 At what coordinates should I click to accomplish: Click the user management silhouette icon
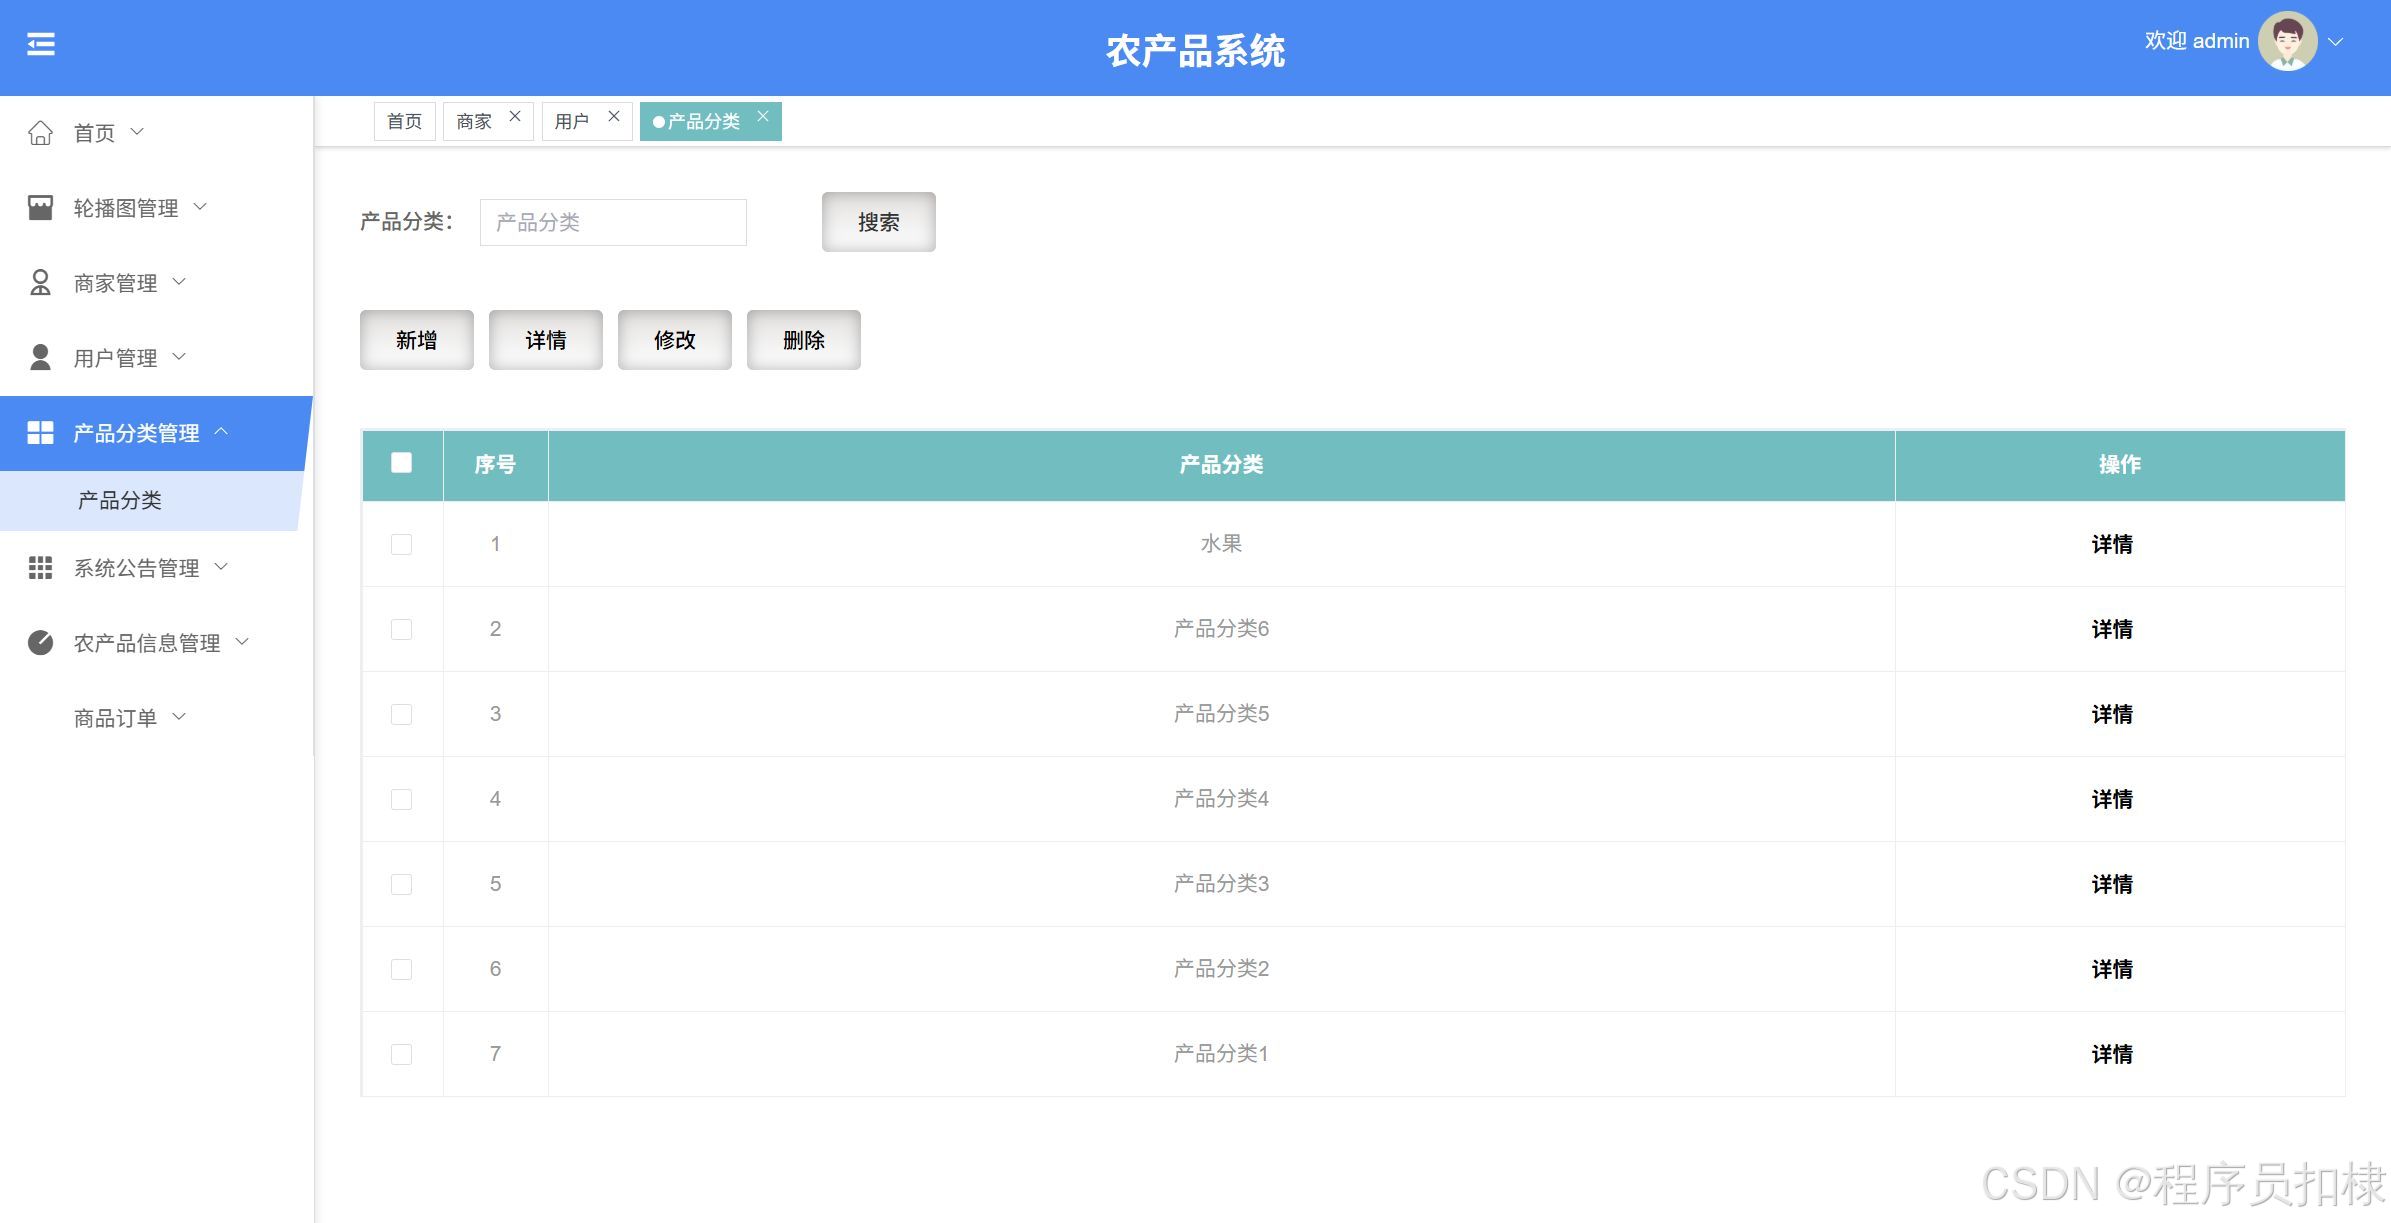(40, 358)
